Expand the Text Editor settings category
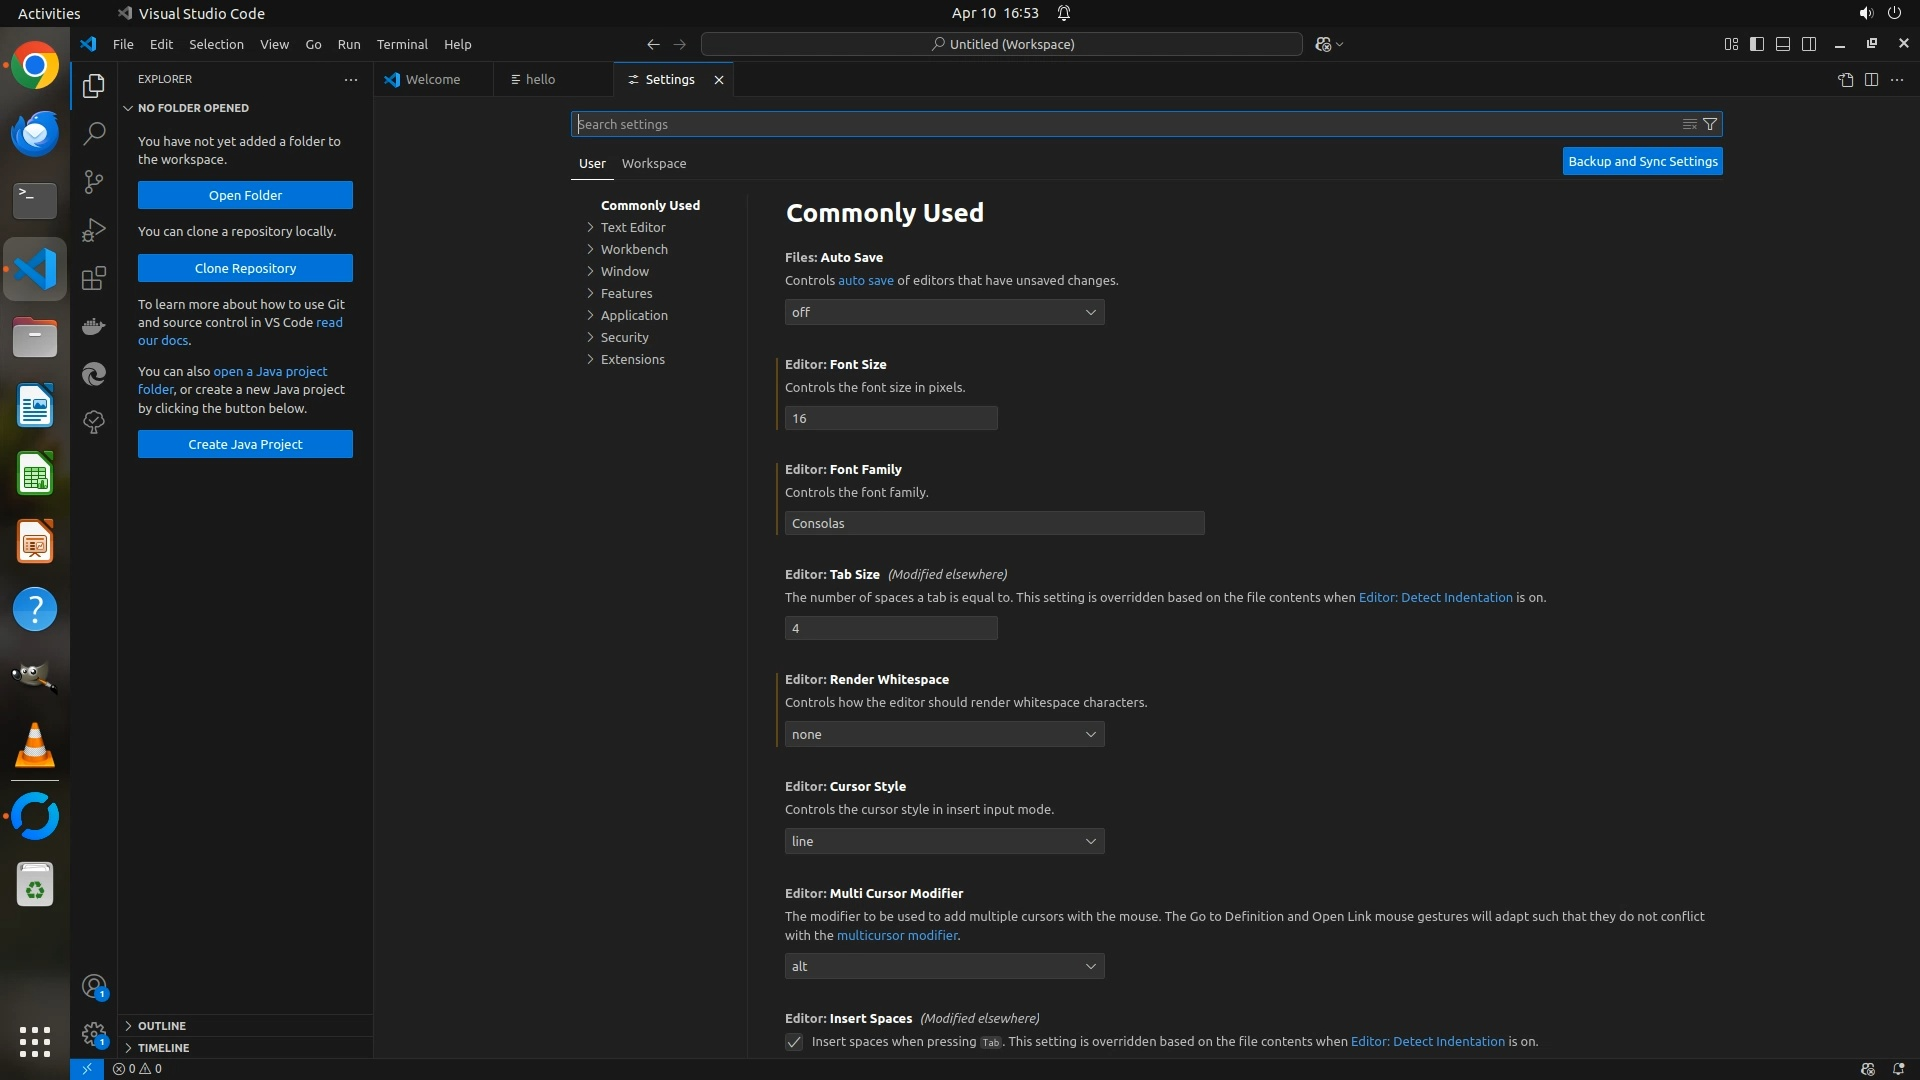The image size is (1920, 1080). (632, 227)
